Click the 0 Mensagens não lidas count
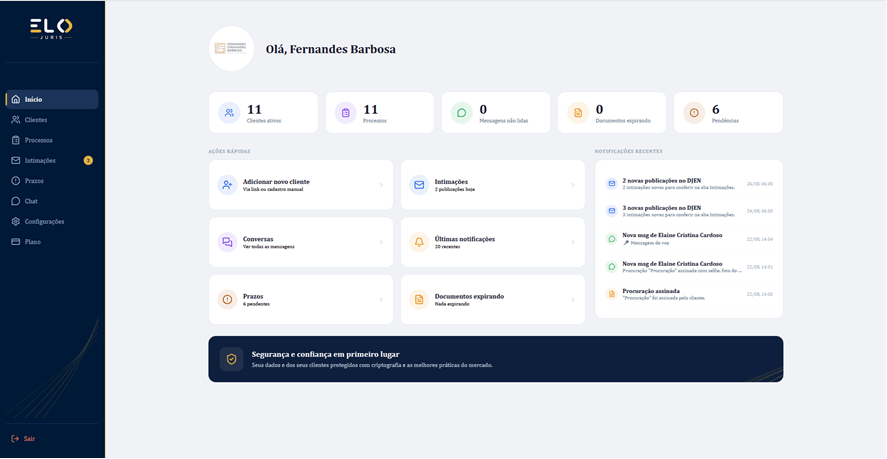Image resolution: width=887 pixels, height=459 pixels. pyautogui.click(x=483, y=109)
